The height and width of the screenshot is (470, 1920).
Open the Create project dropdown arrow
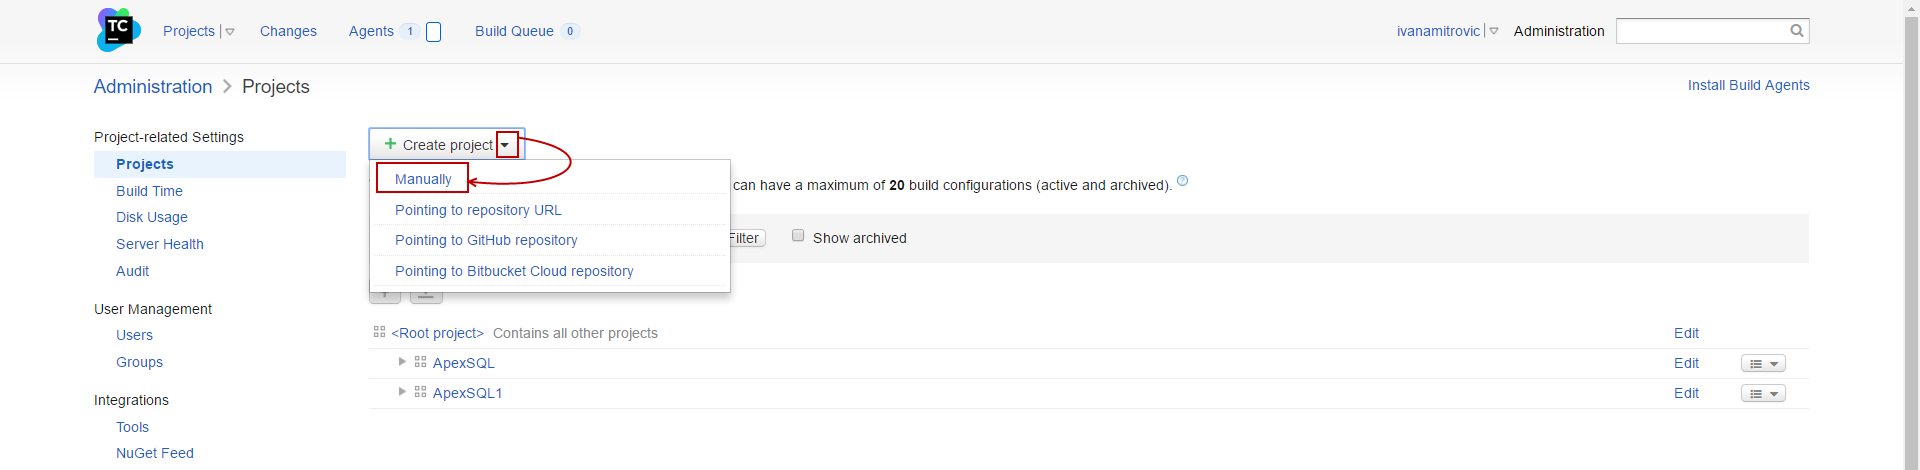(506, 145)
